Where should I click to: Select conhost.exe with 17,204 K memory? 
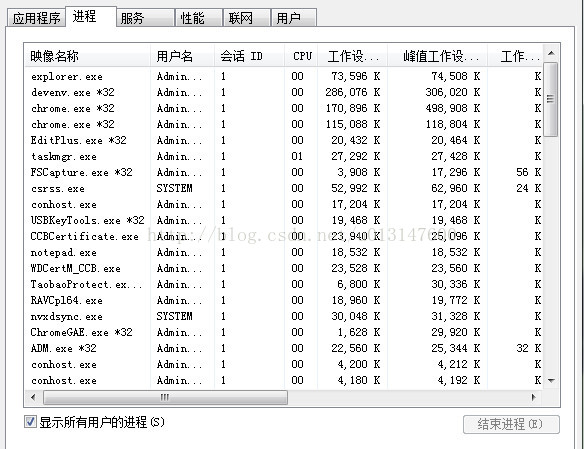[x=284, y=204]
